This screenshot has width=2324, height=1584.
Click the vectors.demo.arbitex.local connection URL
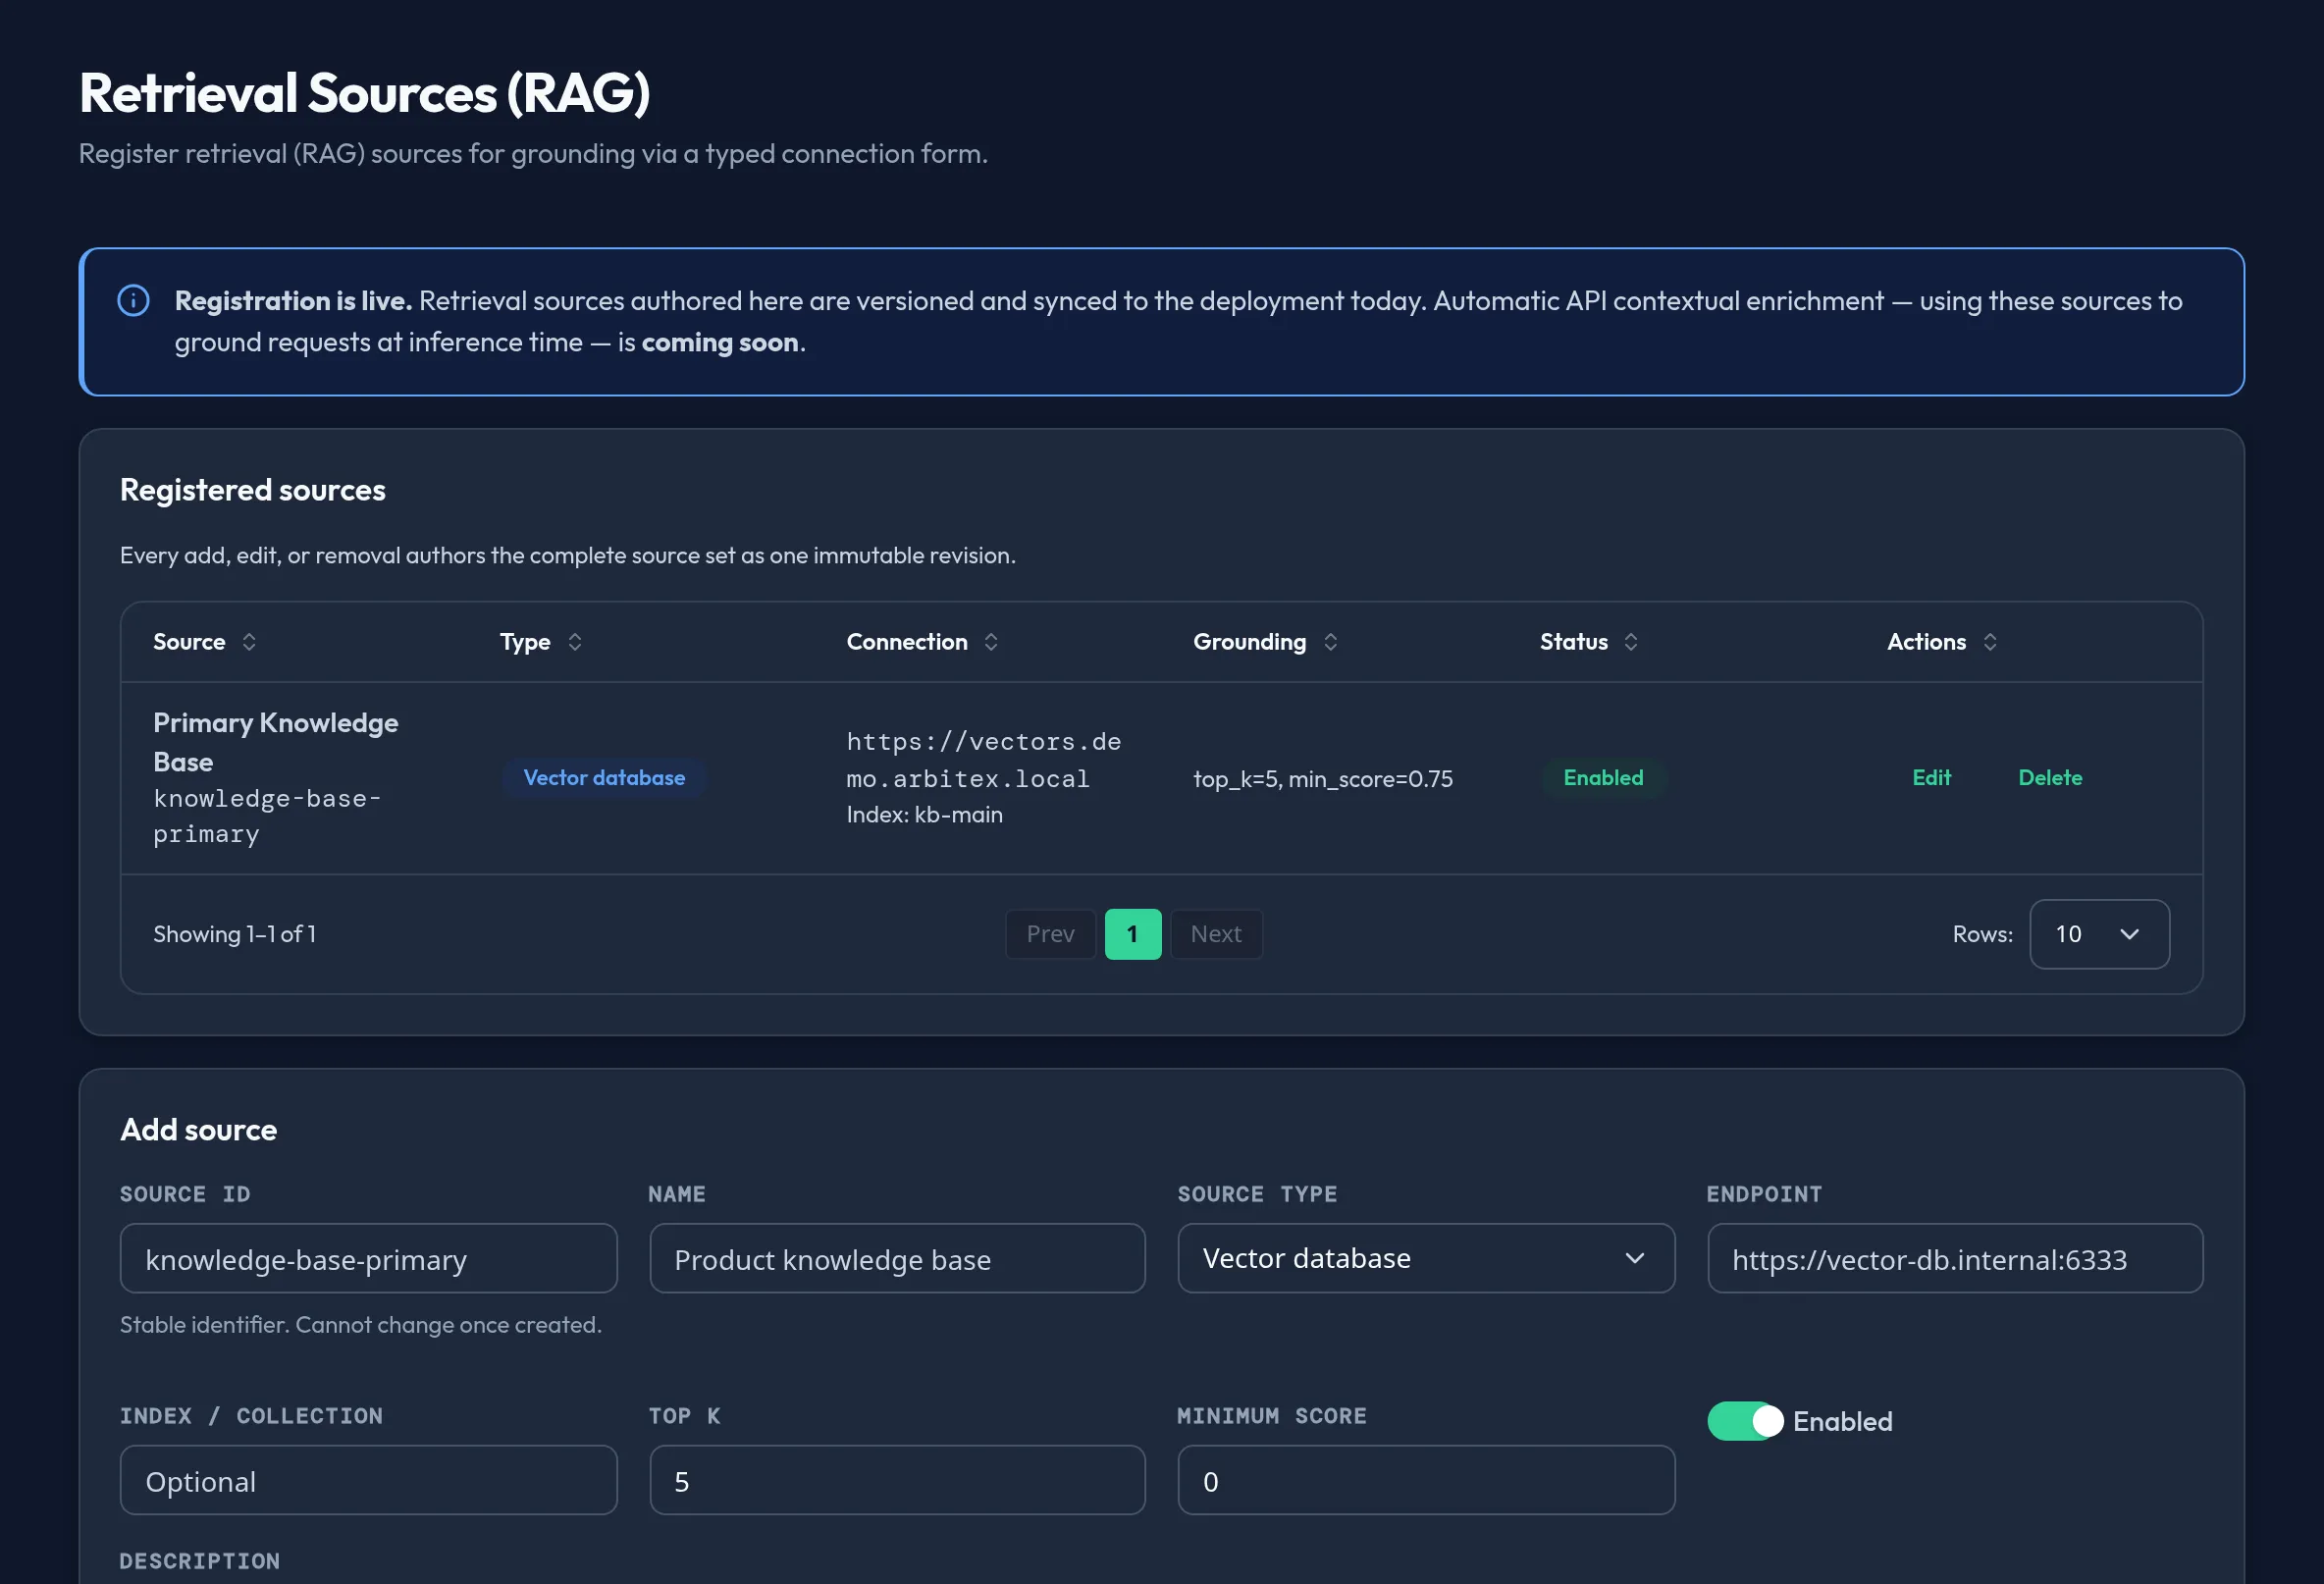coord(983,760)
